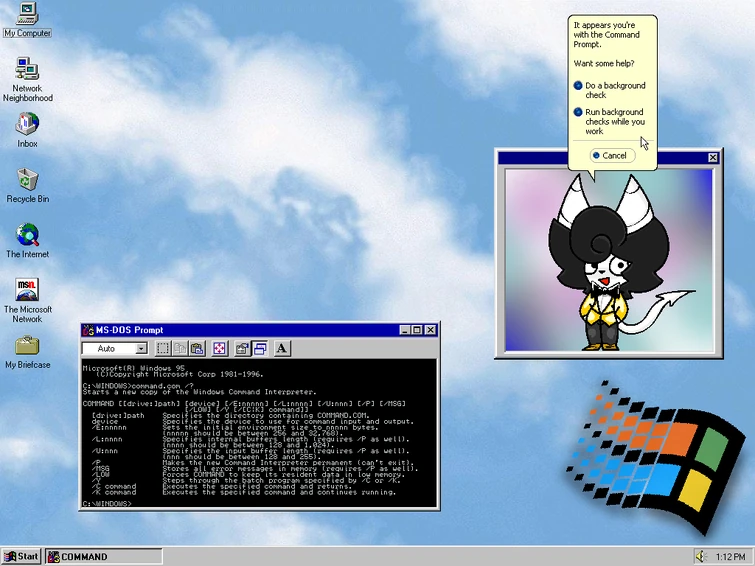This screenshot has width=755, height=566.
Task: Click 'Want some help?' balloon text
Action: click(604, 64)
